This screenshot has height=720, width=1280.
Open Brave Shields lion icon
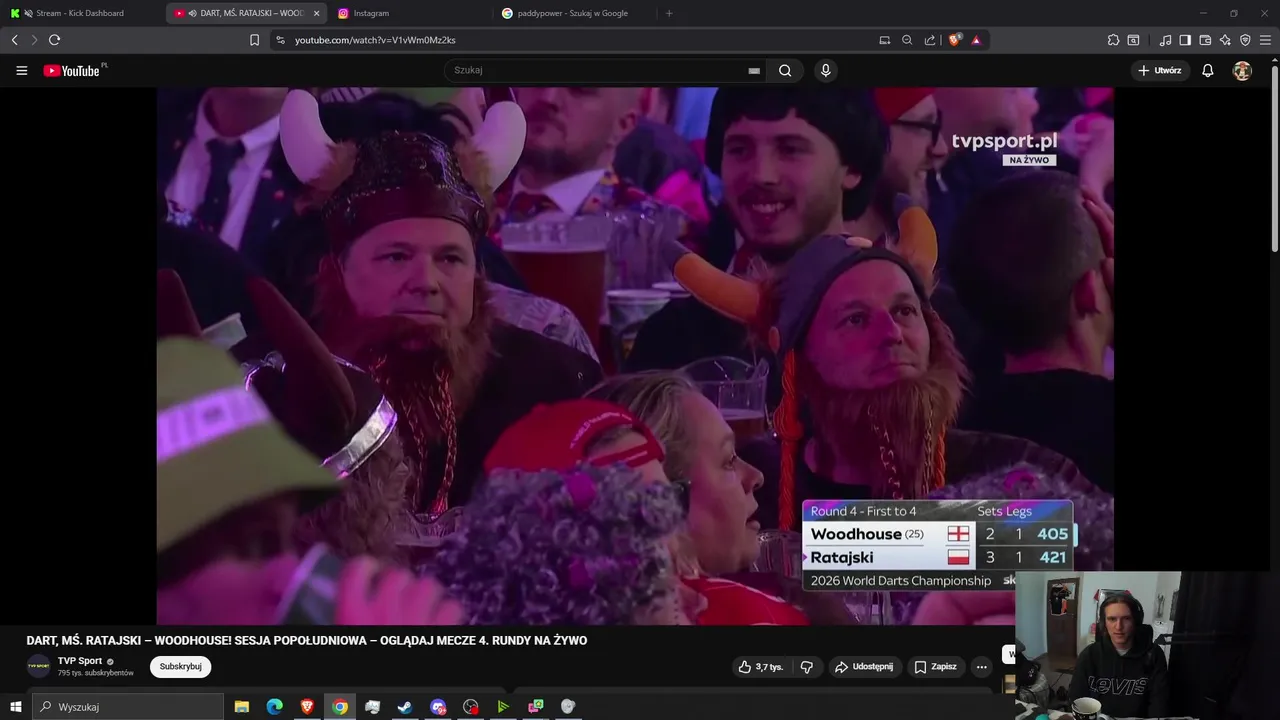click(954, 40)
